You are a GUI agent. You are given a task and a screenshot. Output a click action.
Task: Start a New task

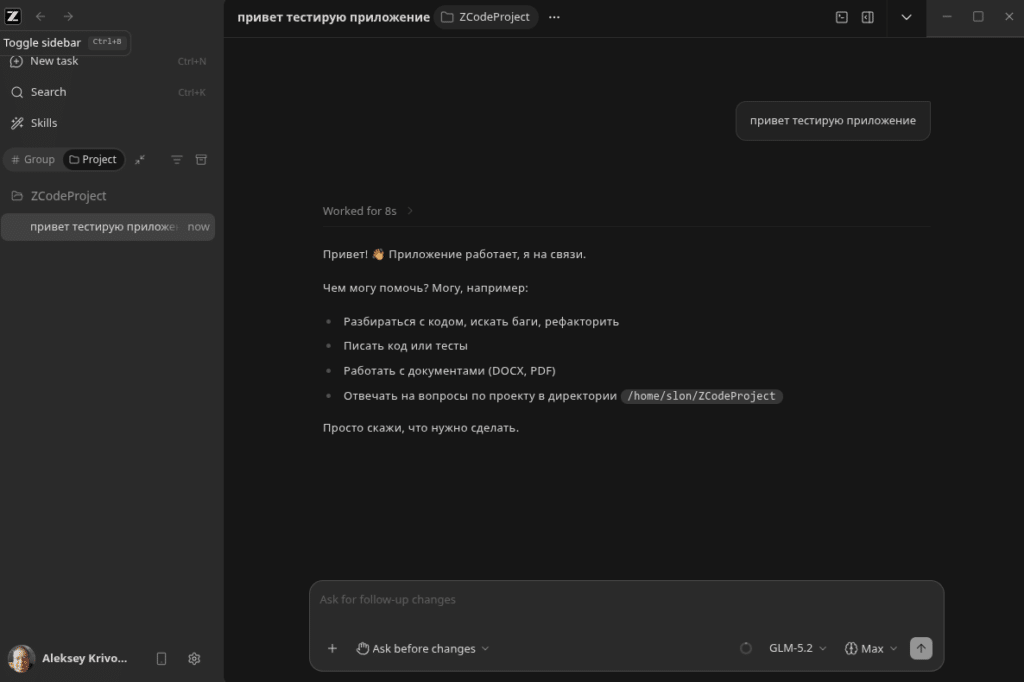[x=108, y=61]
